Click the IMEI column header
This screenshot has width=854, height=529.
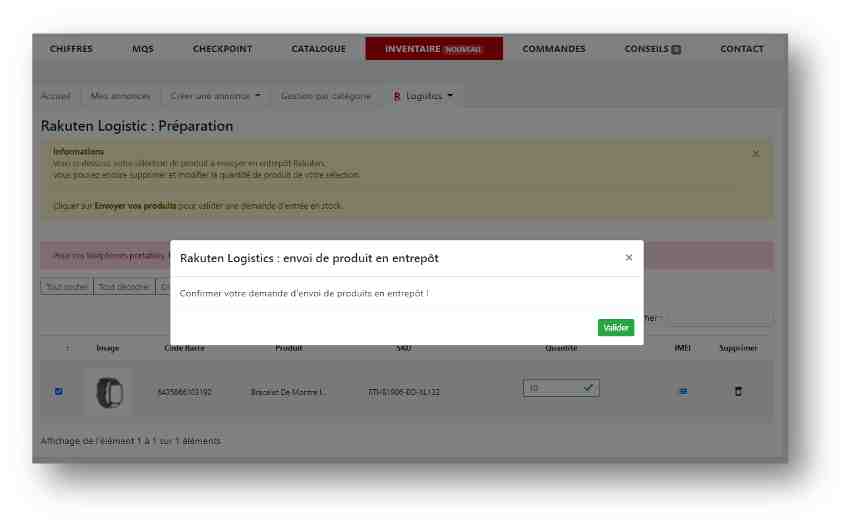click(x=682, y=348)
